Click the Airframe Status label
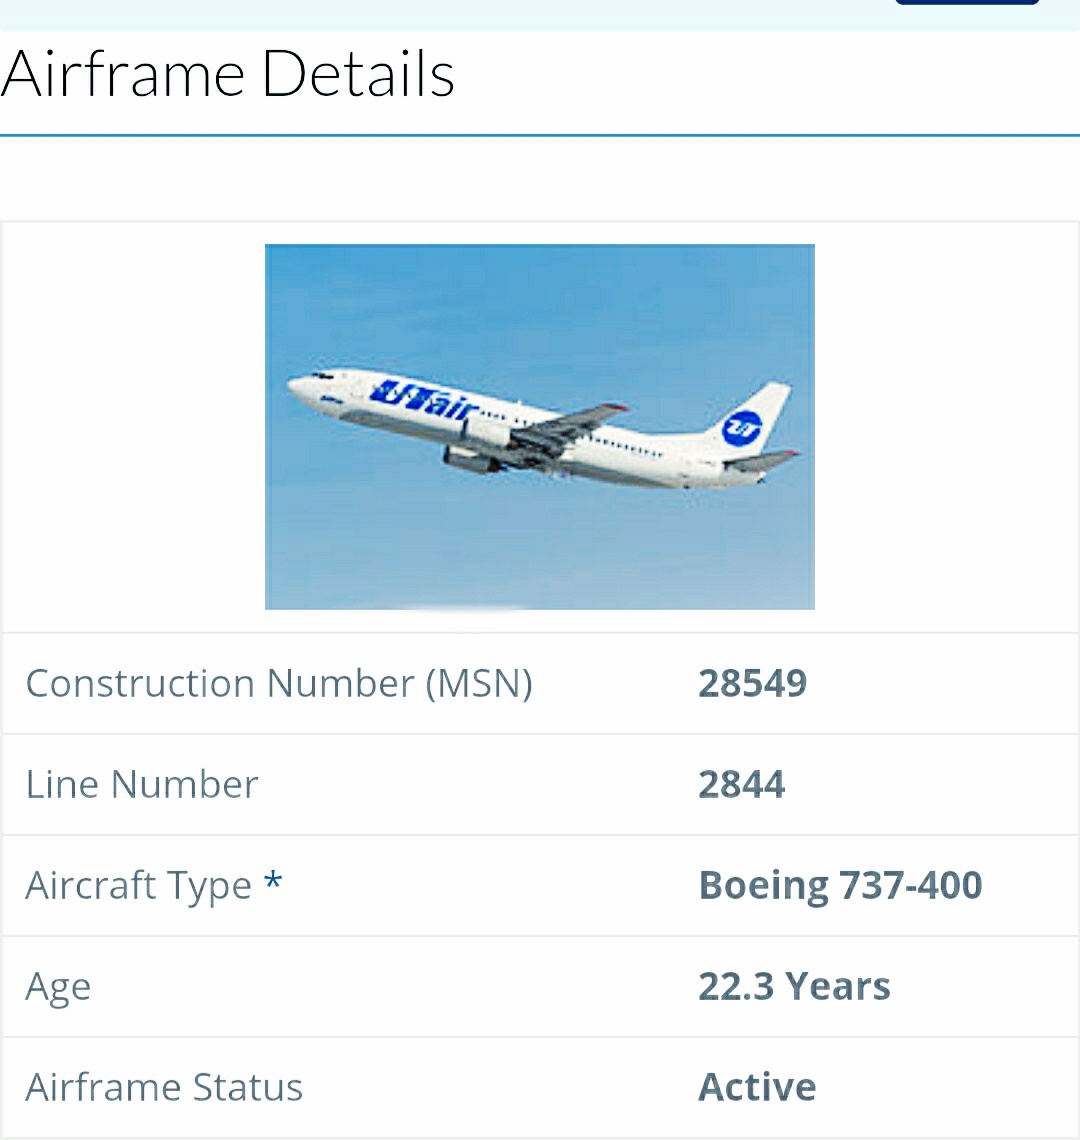Screen dimensions: 1080x1140 click(x=164, y=1088)
